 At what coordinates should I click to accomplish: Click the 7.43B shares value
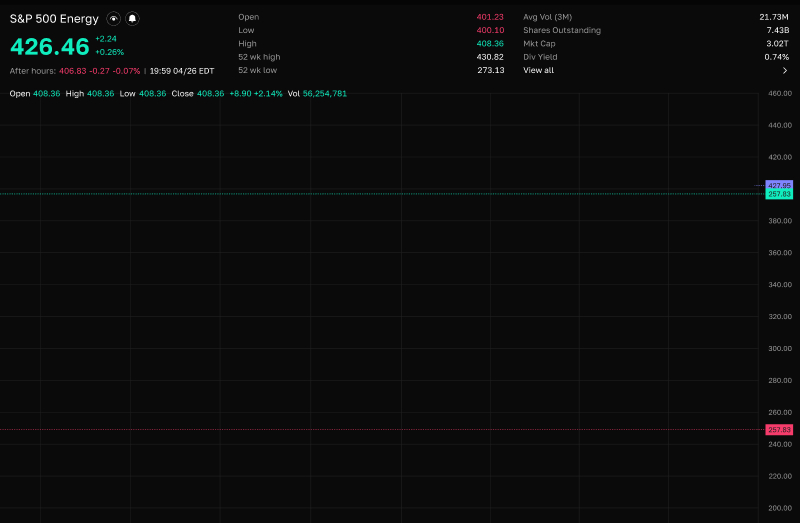(778, 30)
